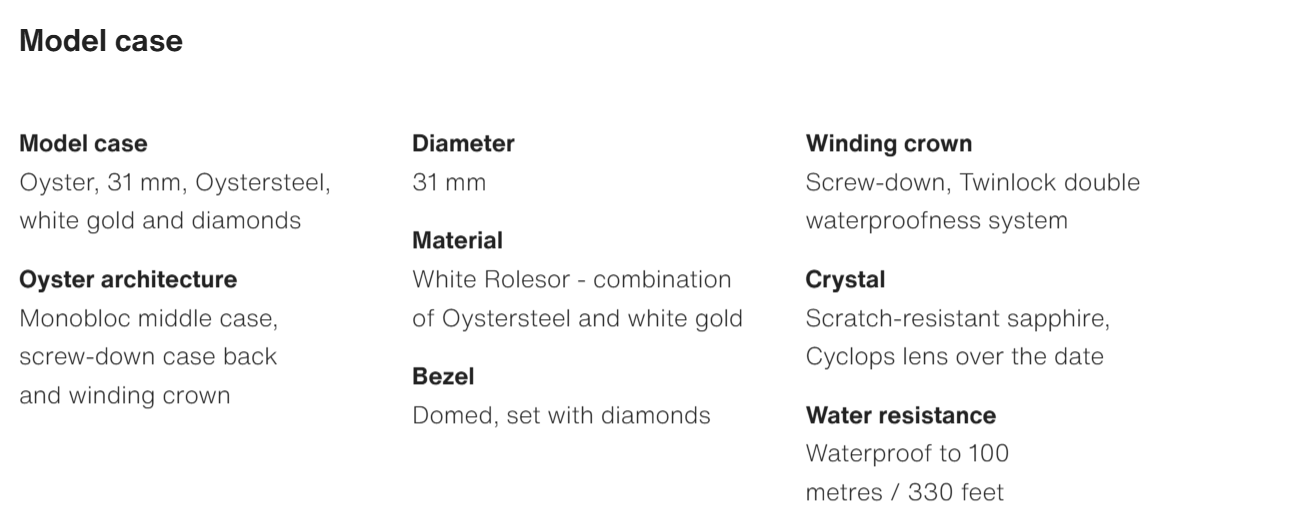Click the bold 'Crystal' label
The height and width of the screenshot is (521, 1291).
pyautogui.click(x=845, y=279)
